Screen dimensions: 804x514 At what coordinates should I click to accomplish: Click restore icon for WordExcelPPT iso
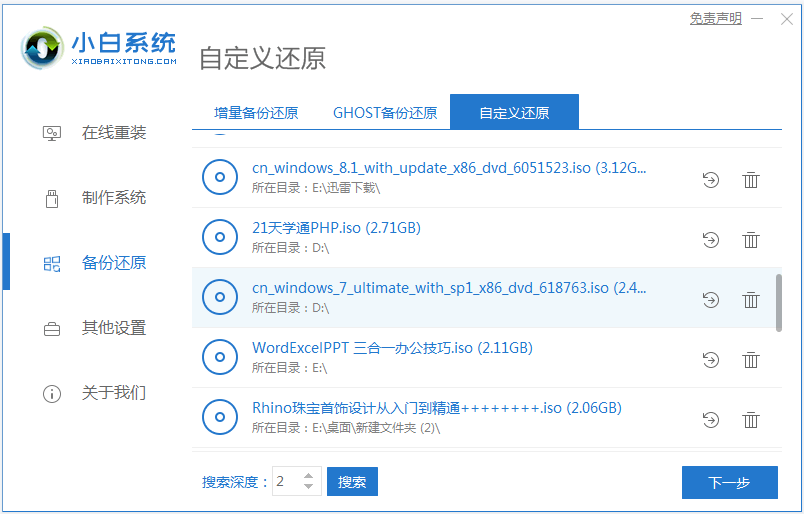[711, 360]
